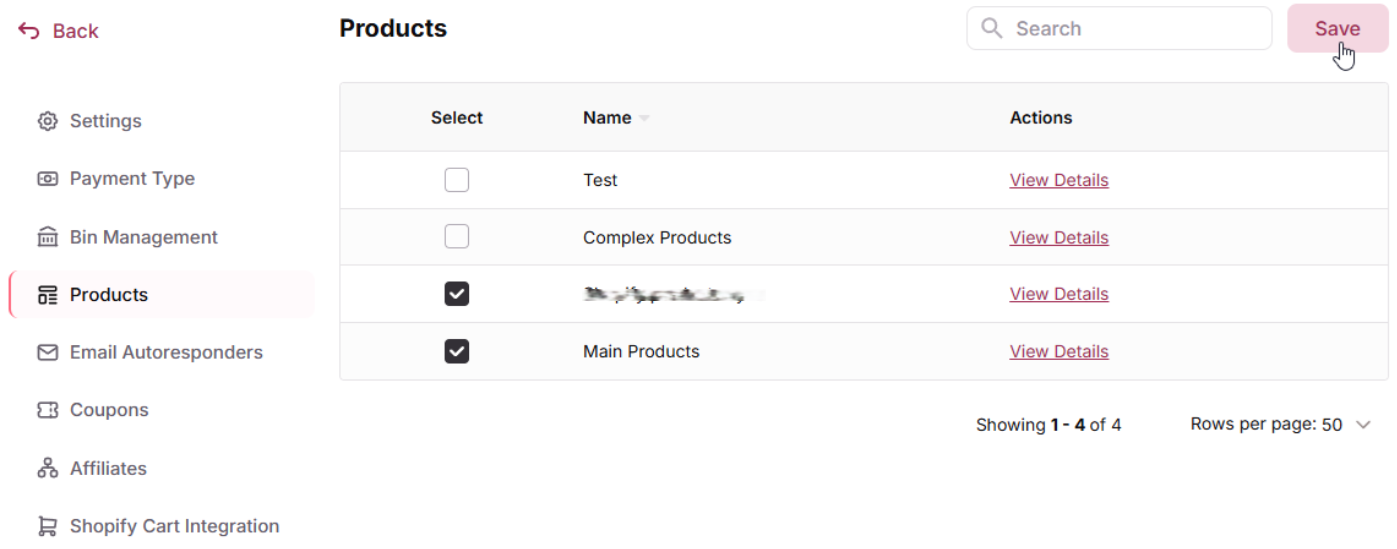Select Products in the sidebar
The width and height of the screenshot is (1397, 549).
click(x=162, y=295)
